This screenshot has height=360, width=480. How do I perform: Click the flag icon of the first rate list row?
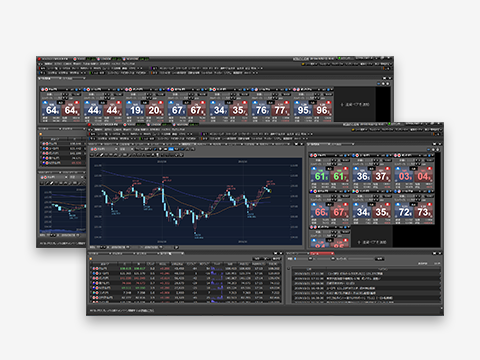pos(95,268)
